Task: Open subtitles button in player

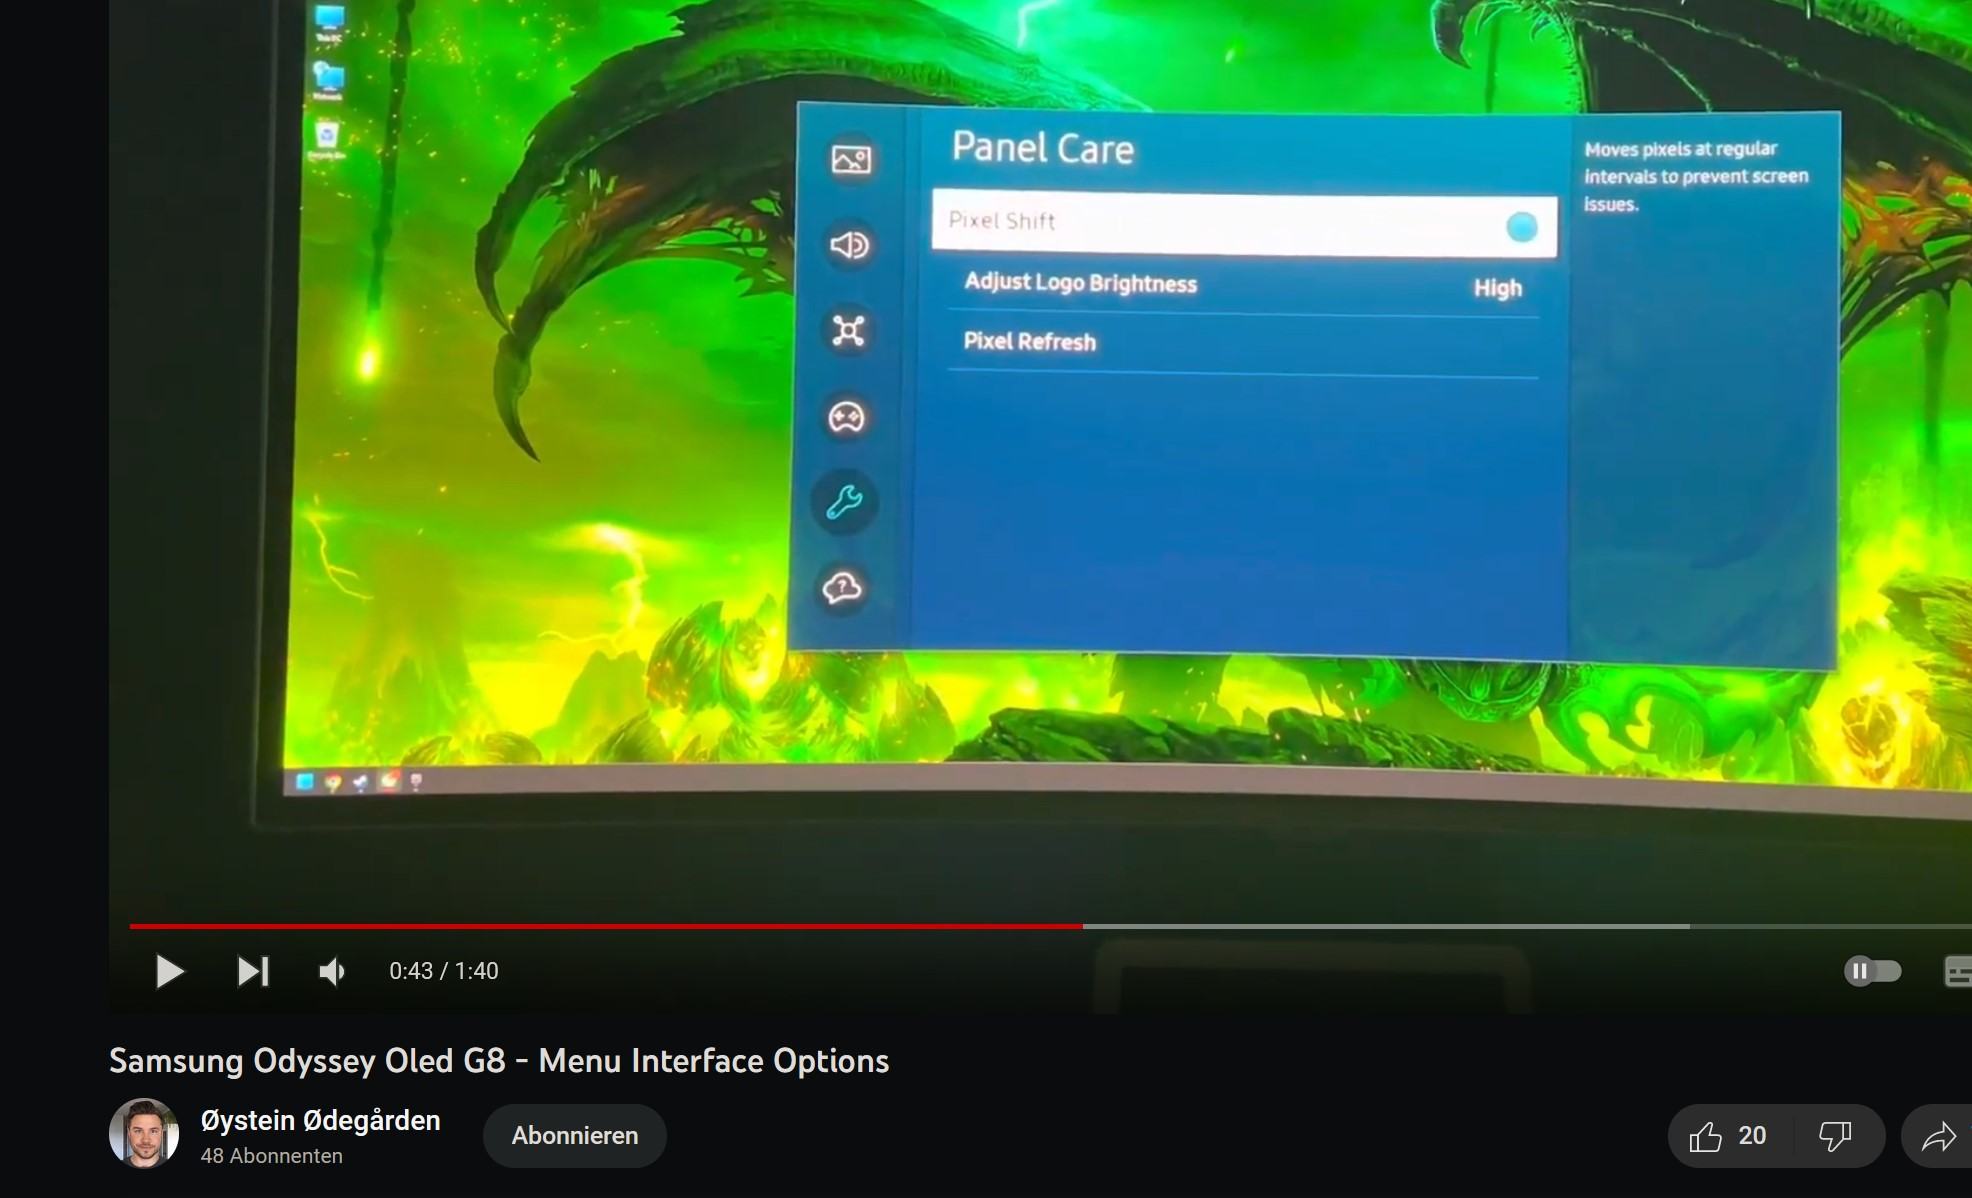Action: 1957,971
